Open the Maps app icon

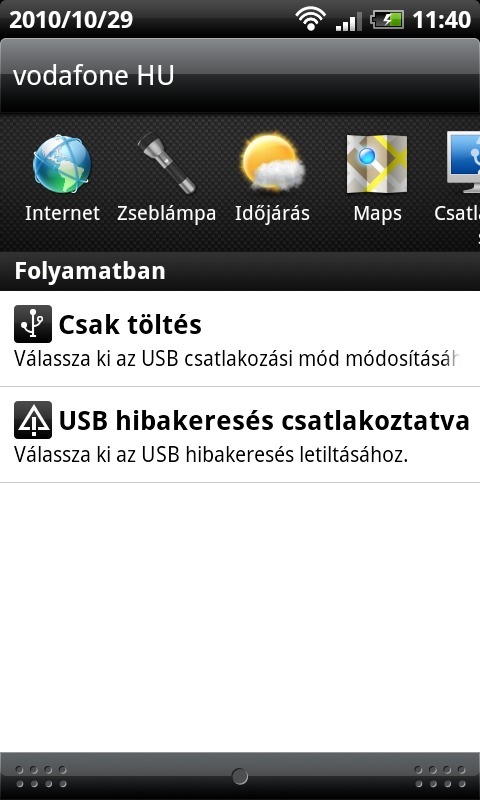point(377,164)
